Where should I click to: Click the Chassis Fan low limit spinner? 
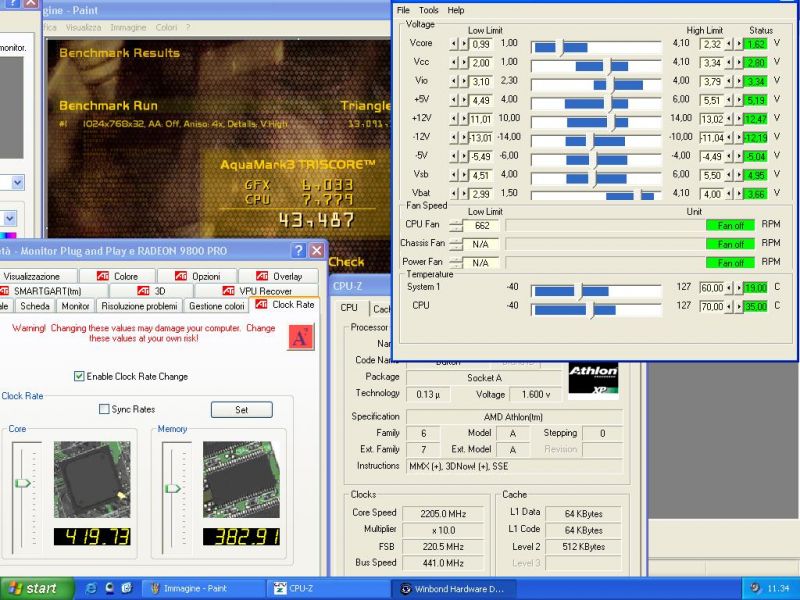coord(456,244)
